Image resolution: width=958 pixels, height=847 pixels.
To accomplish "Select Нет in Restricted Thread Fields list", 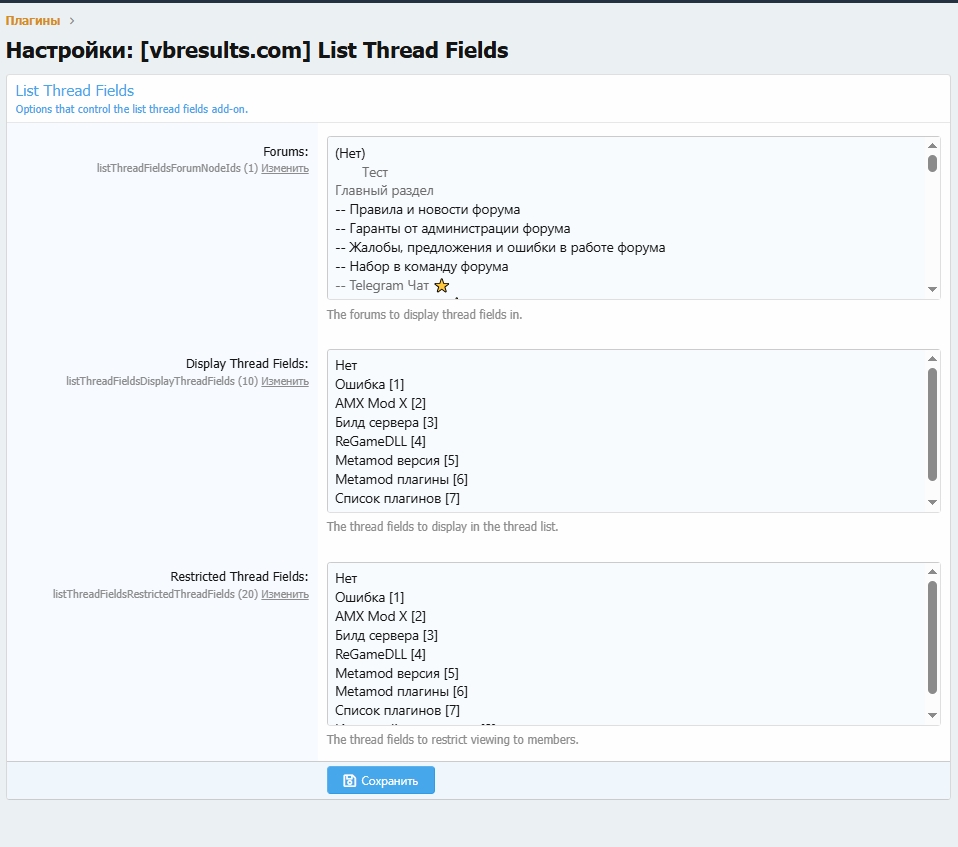I will tap(346, 578).
